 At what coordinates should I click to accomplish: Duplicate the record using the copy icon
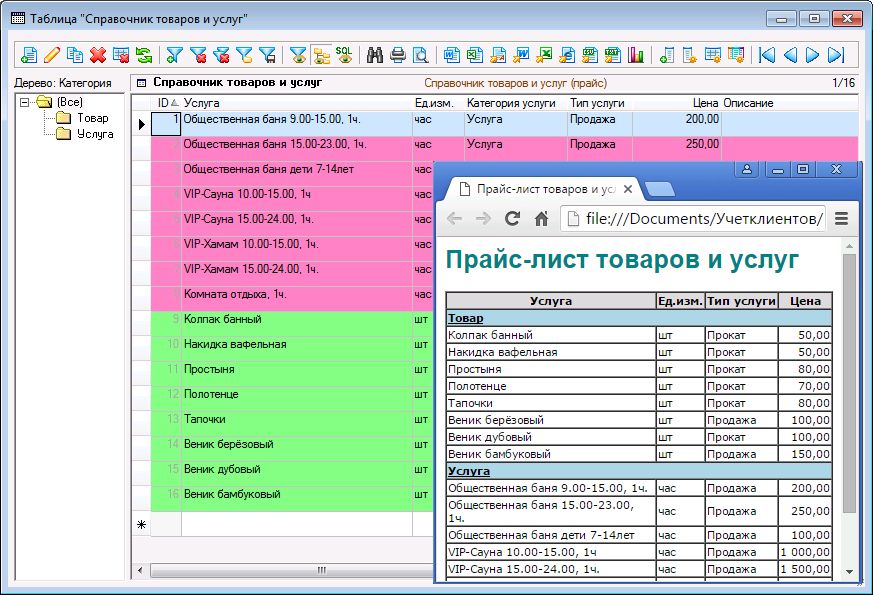75,55
